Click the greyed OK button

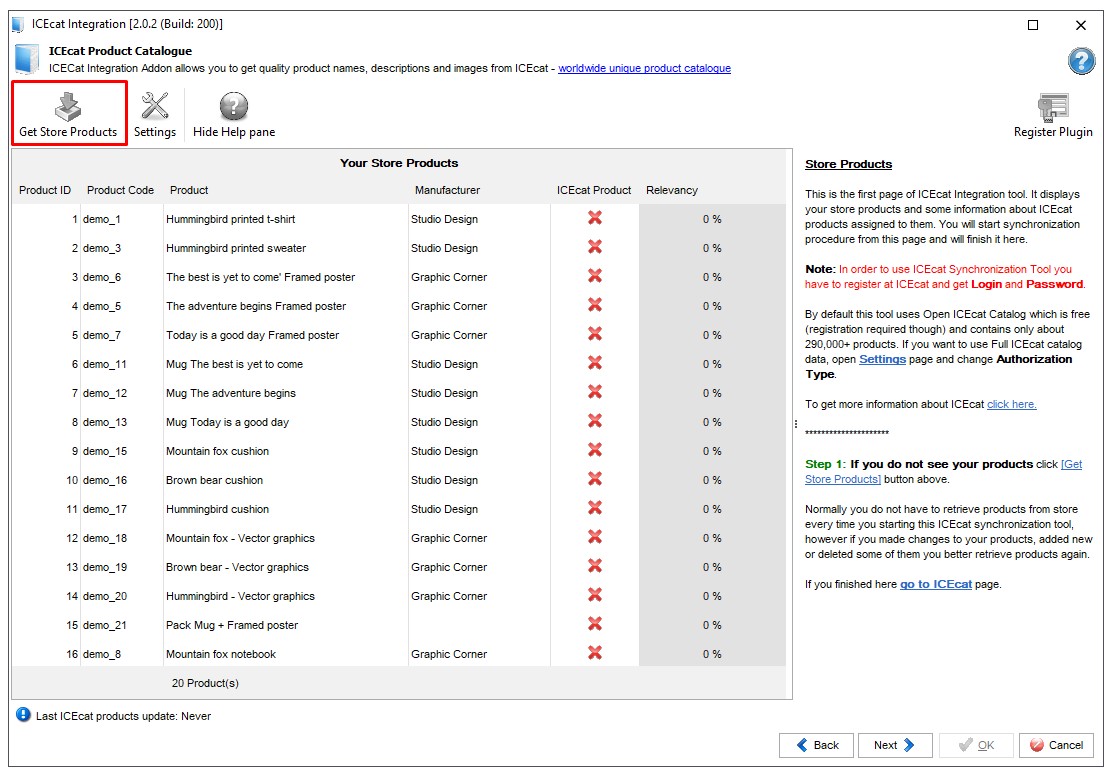click(x=976, y=745)
